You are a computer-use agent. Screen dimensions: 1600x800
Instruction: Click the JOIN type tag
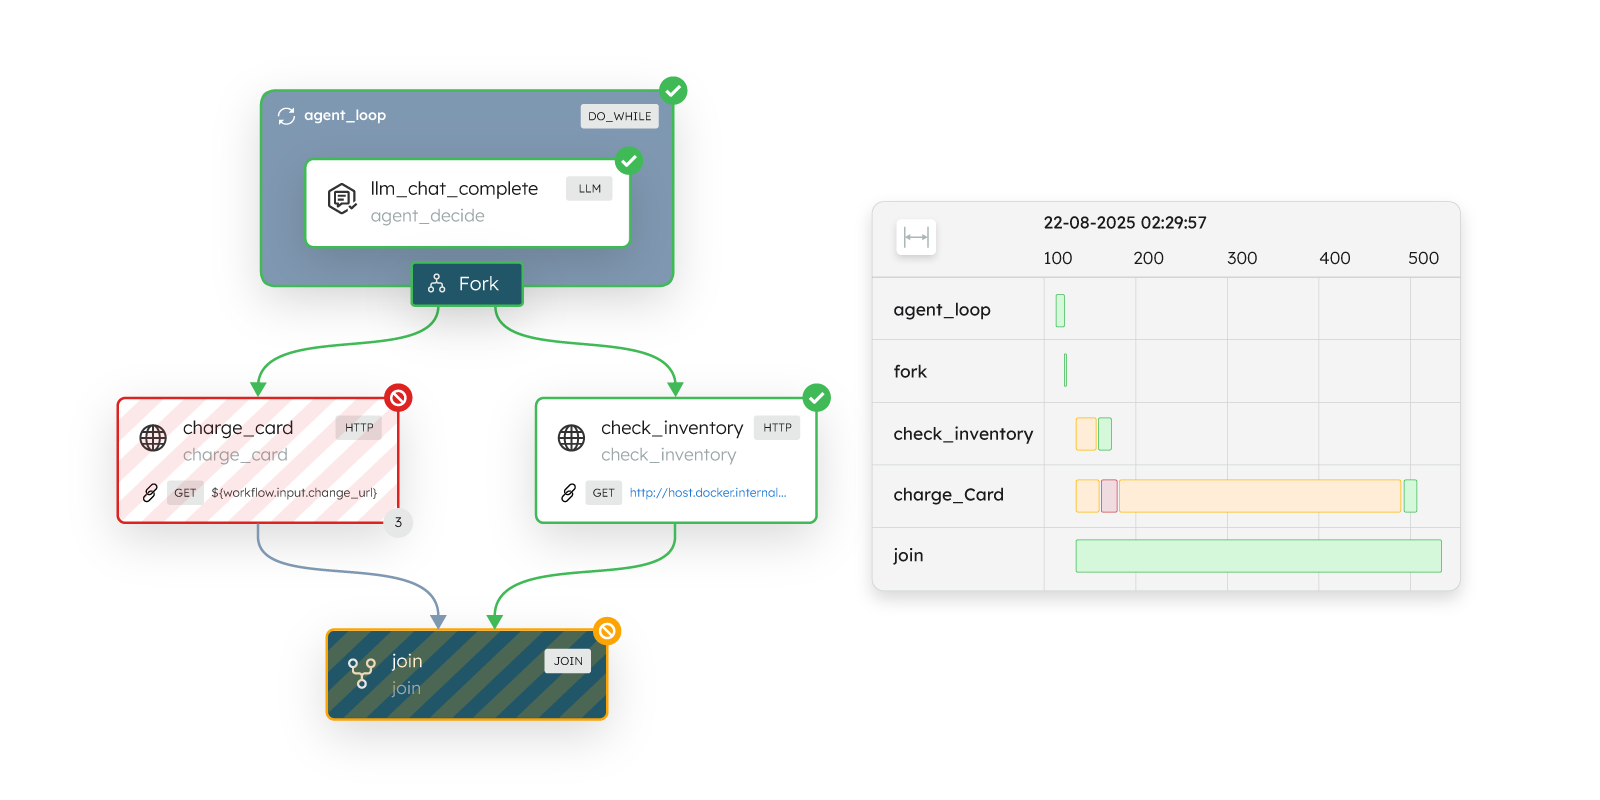pyautogui.click(x=568, y=661)
